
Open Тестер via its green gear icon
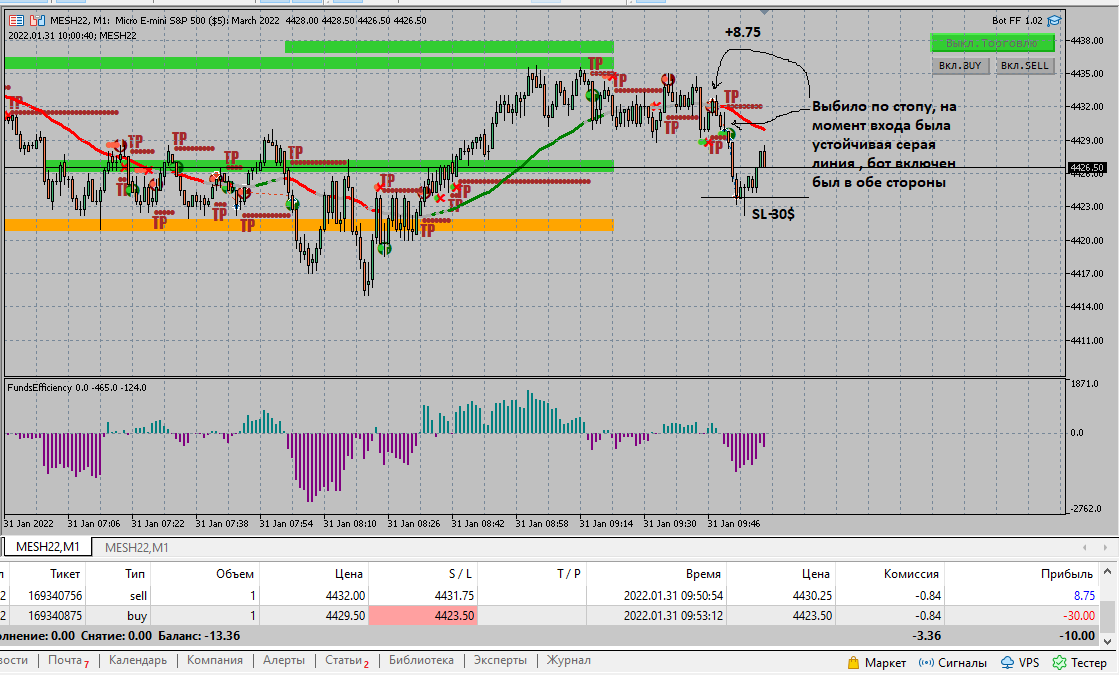pos(1059,662)
